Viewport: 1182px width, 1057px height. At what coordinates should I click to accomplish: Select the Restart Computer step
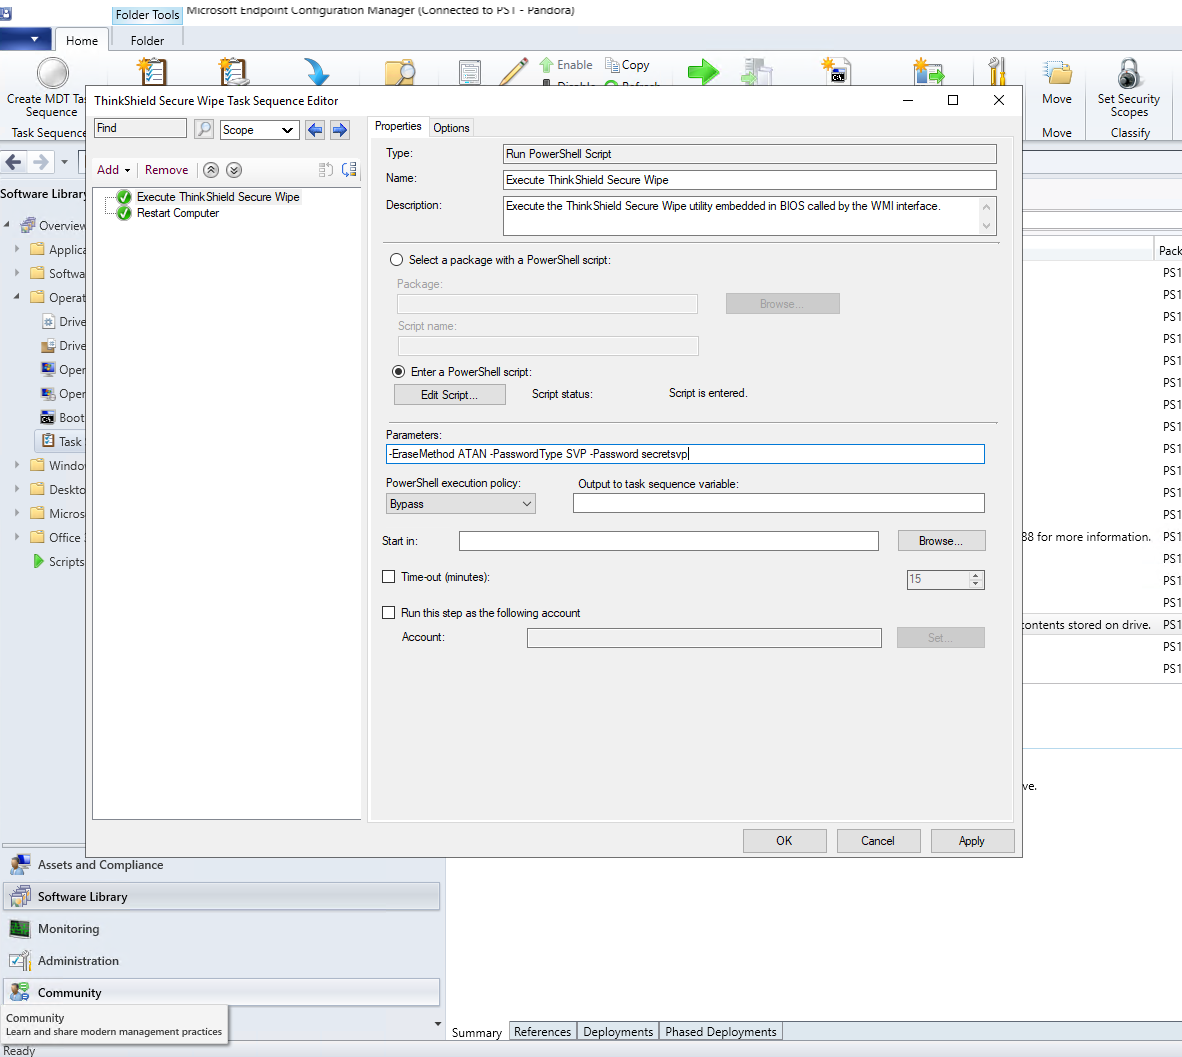coord(178,213)
